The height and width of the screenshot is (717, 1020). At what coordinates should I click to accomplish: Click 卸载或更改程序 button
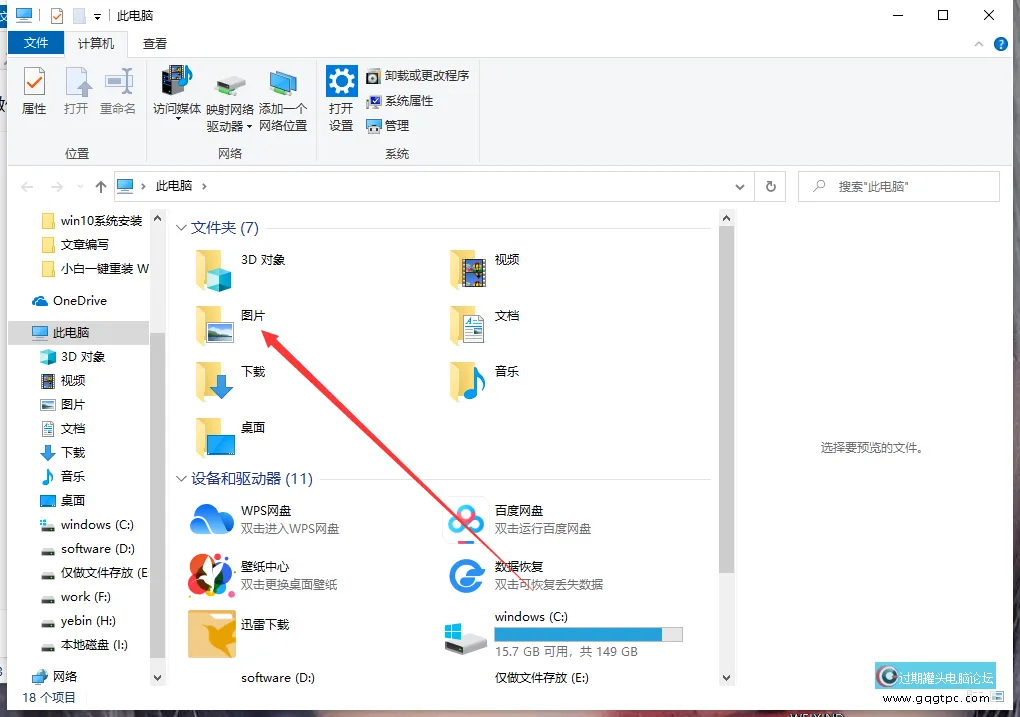pyautogui.click(x=417, y=76)
